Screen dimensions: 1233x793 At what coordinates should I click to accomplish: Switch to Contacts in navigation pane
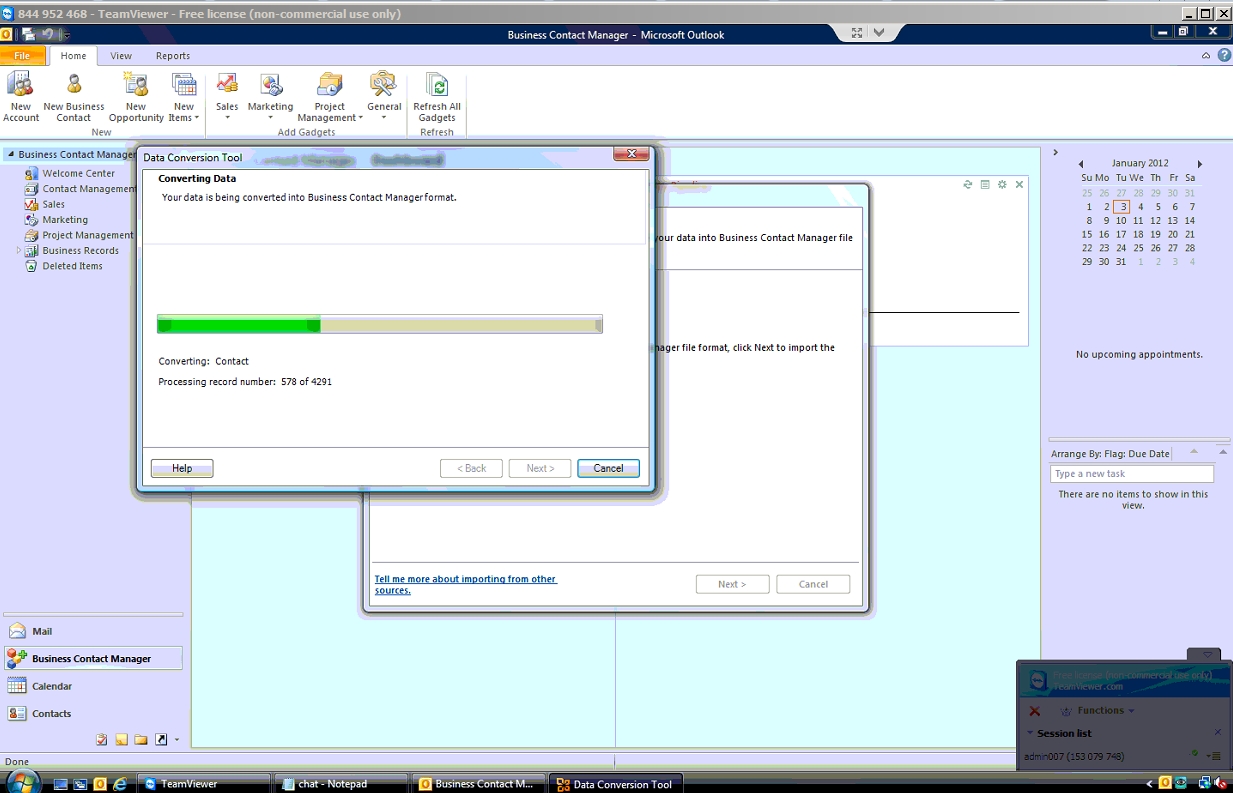click(x=93, y=713)
